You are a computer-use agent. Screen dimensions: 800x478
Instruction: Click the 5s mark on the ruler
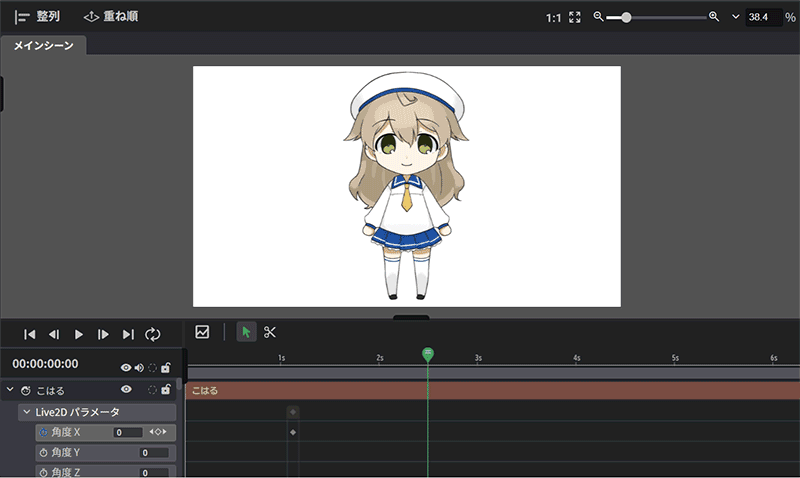(675, 358)
